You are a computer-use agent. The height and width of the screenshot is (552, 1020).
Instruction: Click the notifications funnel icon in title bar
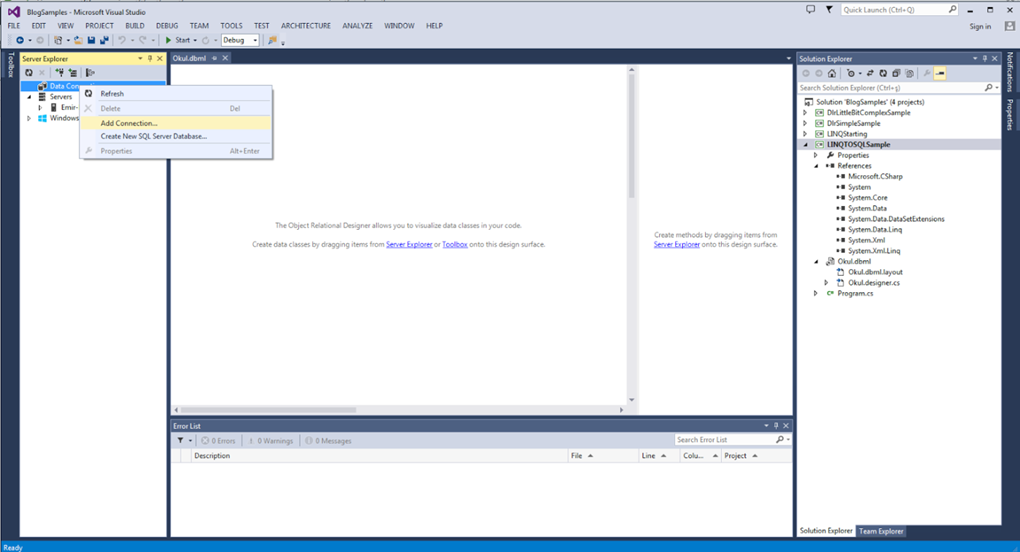coord(829,10)
